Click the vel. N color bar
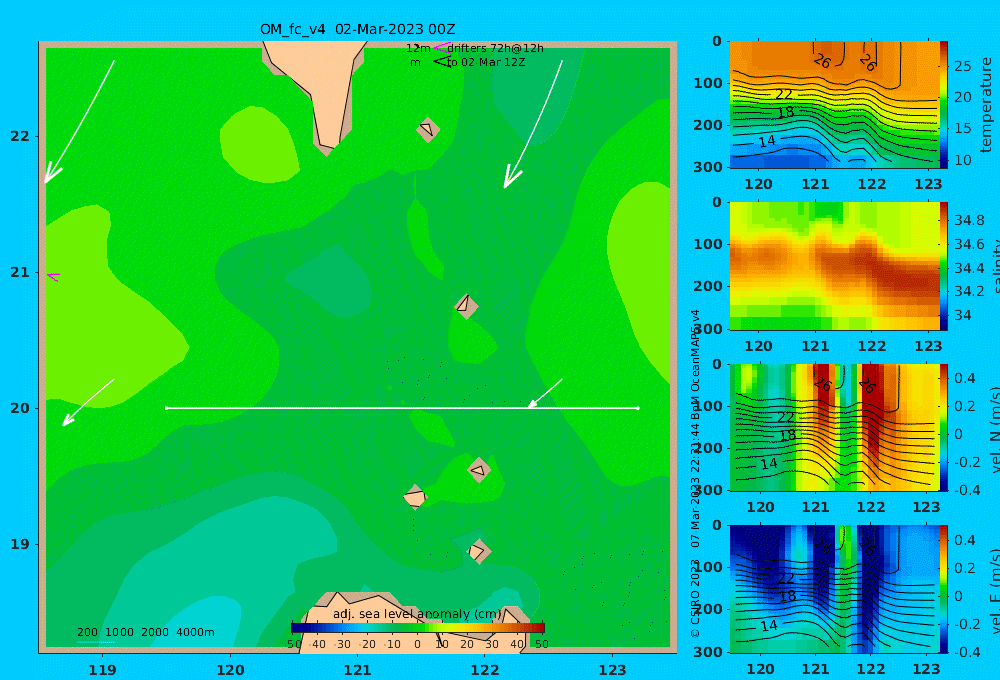1000x680 pixels. tap(944, 428)
